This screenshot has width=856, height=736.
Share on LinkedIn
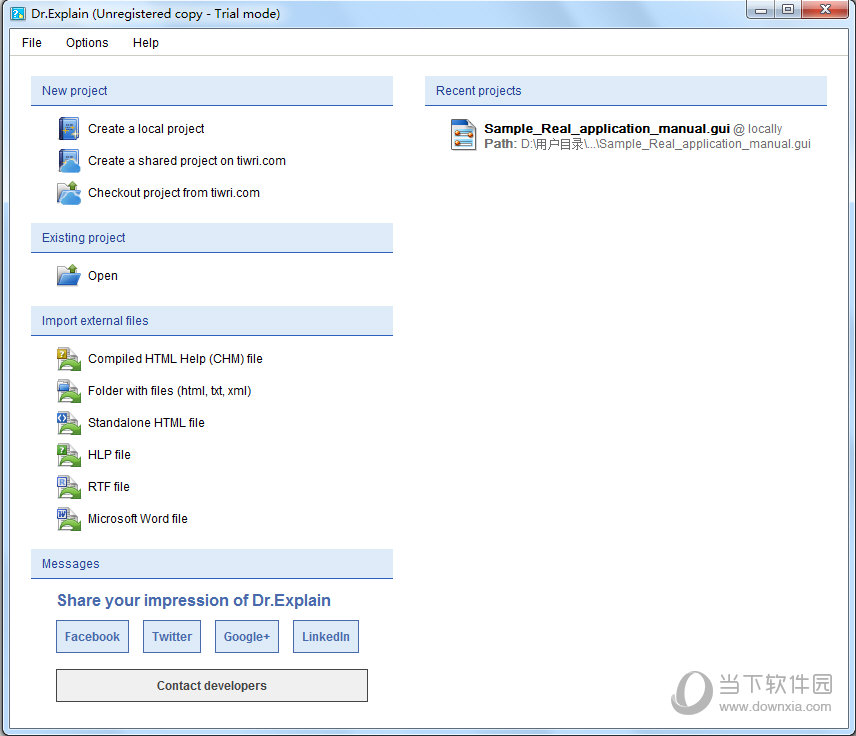pos(326,637)
